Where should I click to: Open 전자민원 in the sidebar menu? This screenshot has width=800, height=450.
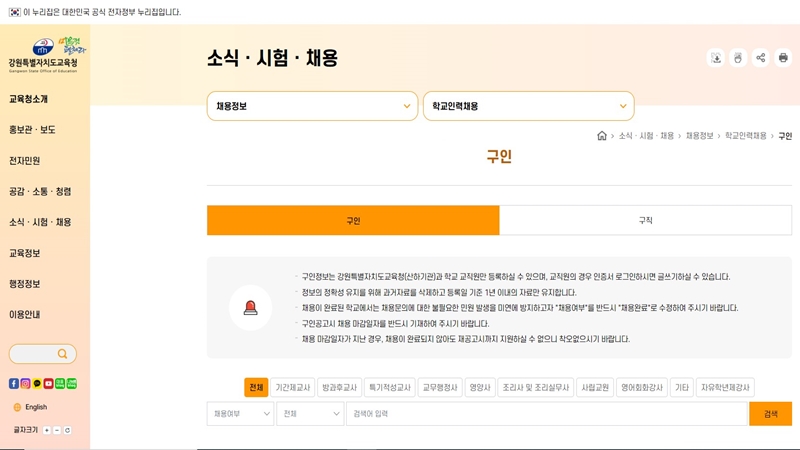[24, 161]
